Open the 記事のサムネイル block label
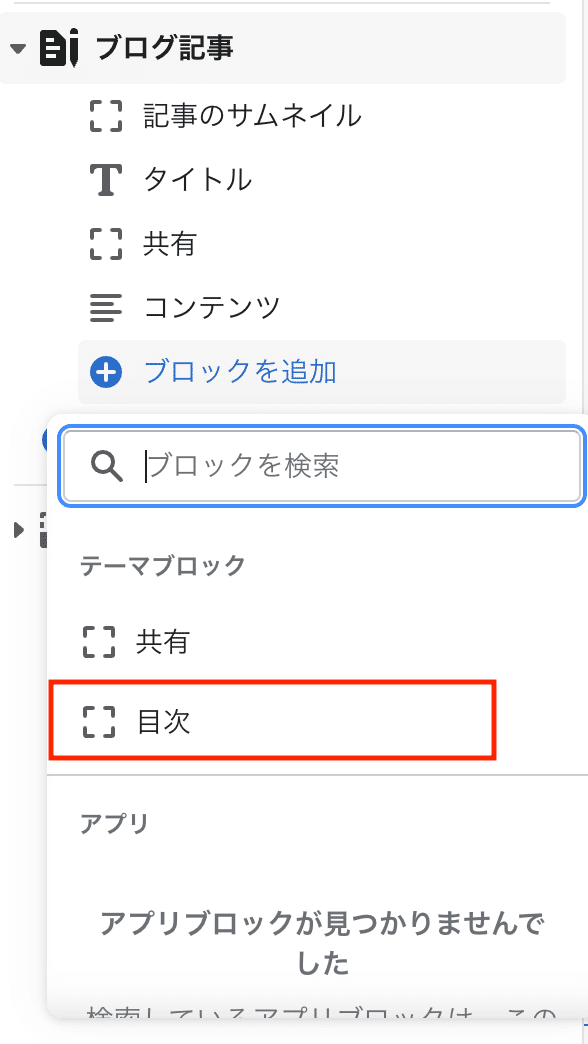 (252, 116)
